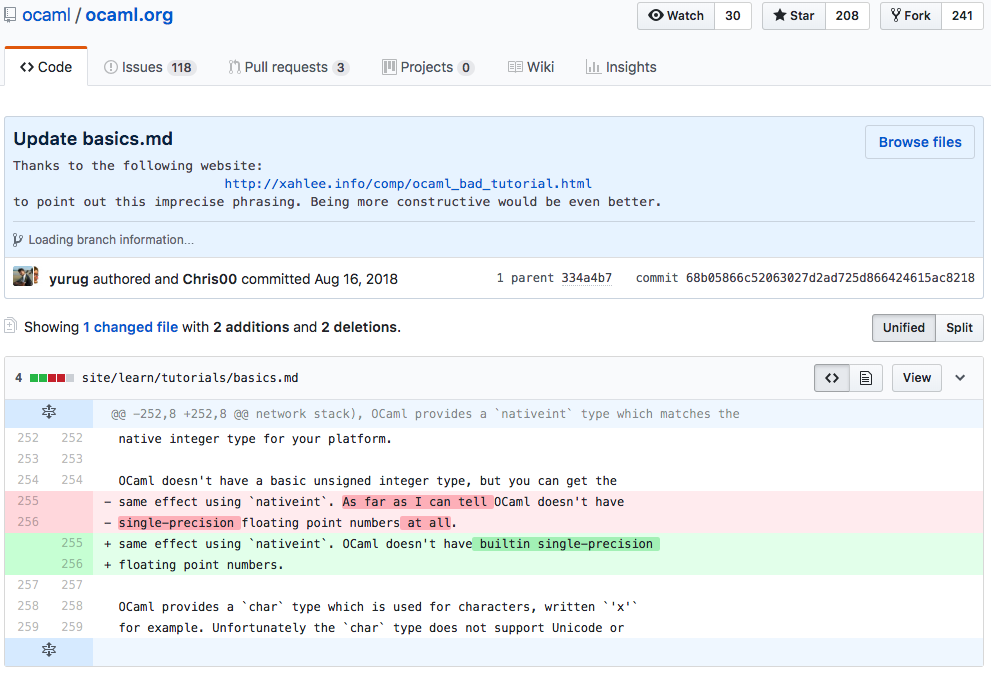Expand diff context at top of hunk
This screenshot has width=991, height=676.
coord(49,413)
